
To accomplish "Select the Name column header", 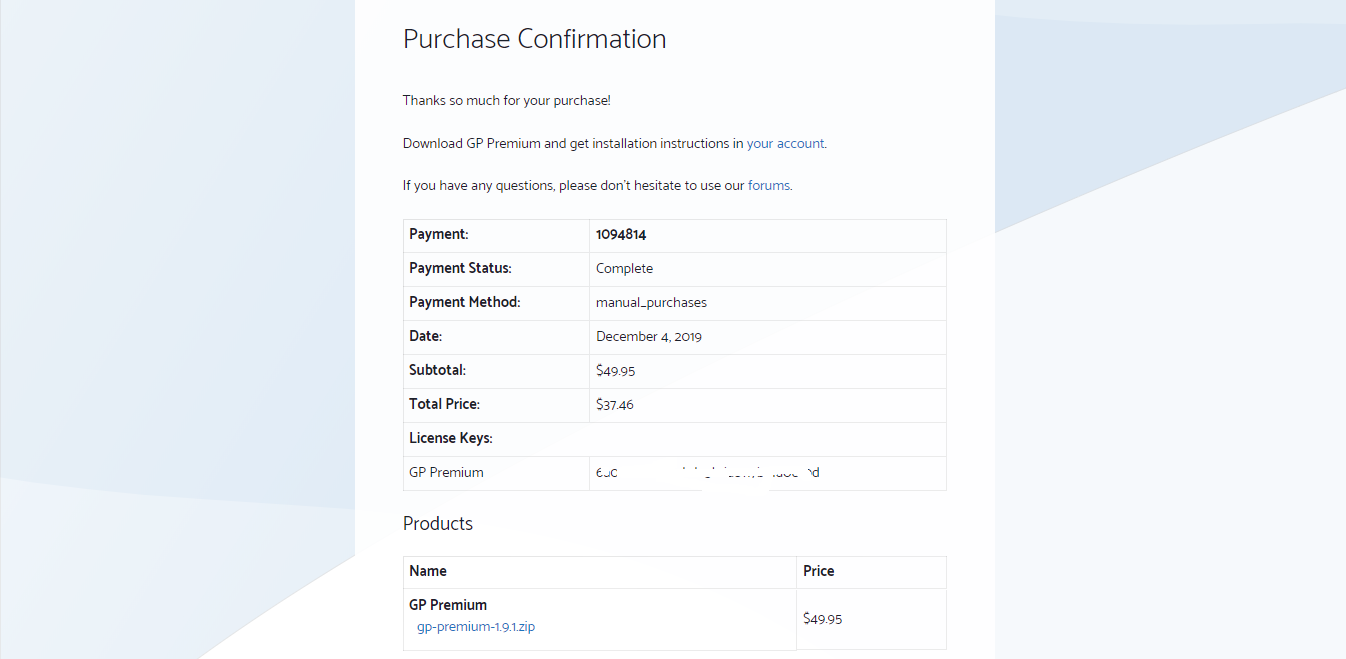I will [428, 570].
